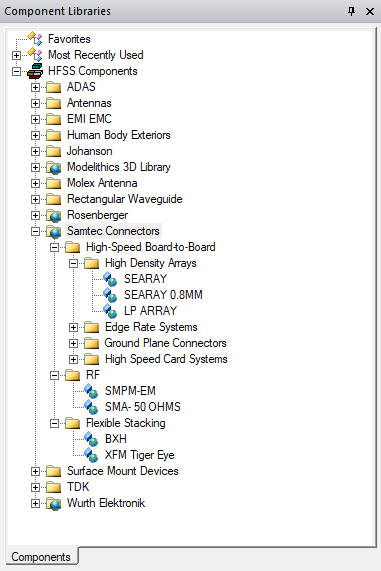Expand the High Speed Card Systems folder
This screenshot has height=571, width=381.
tap(73, 360)
